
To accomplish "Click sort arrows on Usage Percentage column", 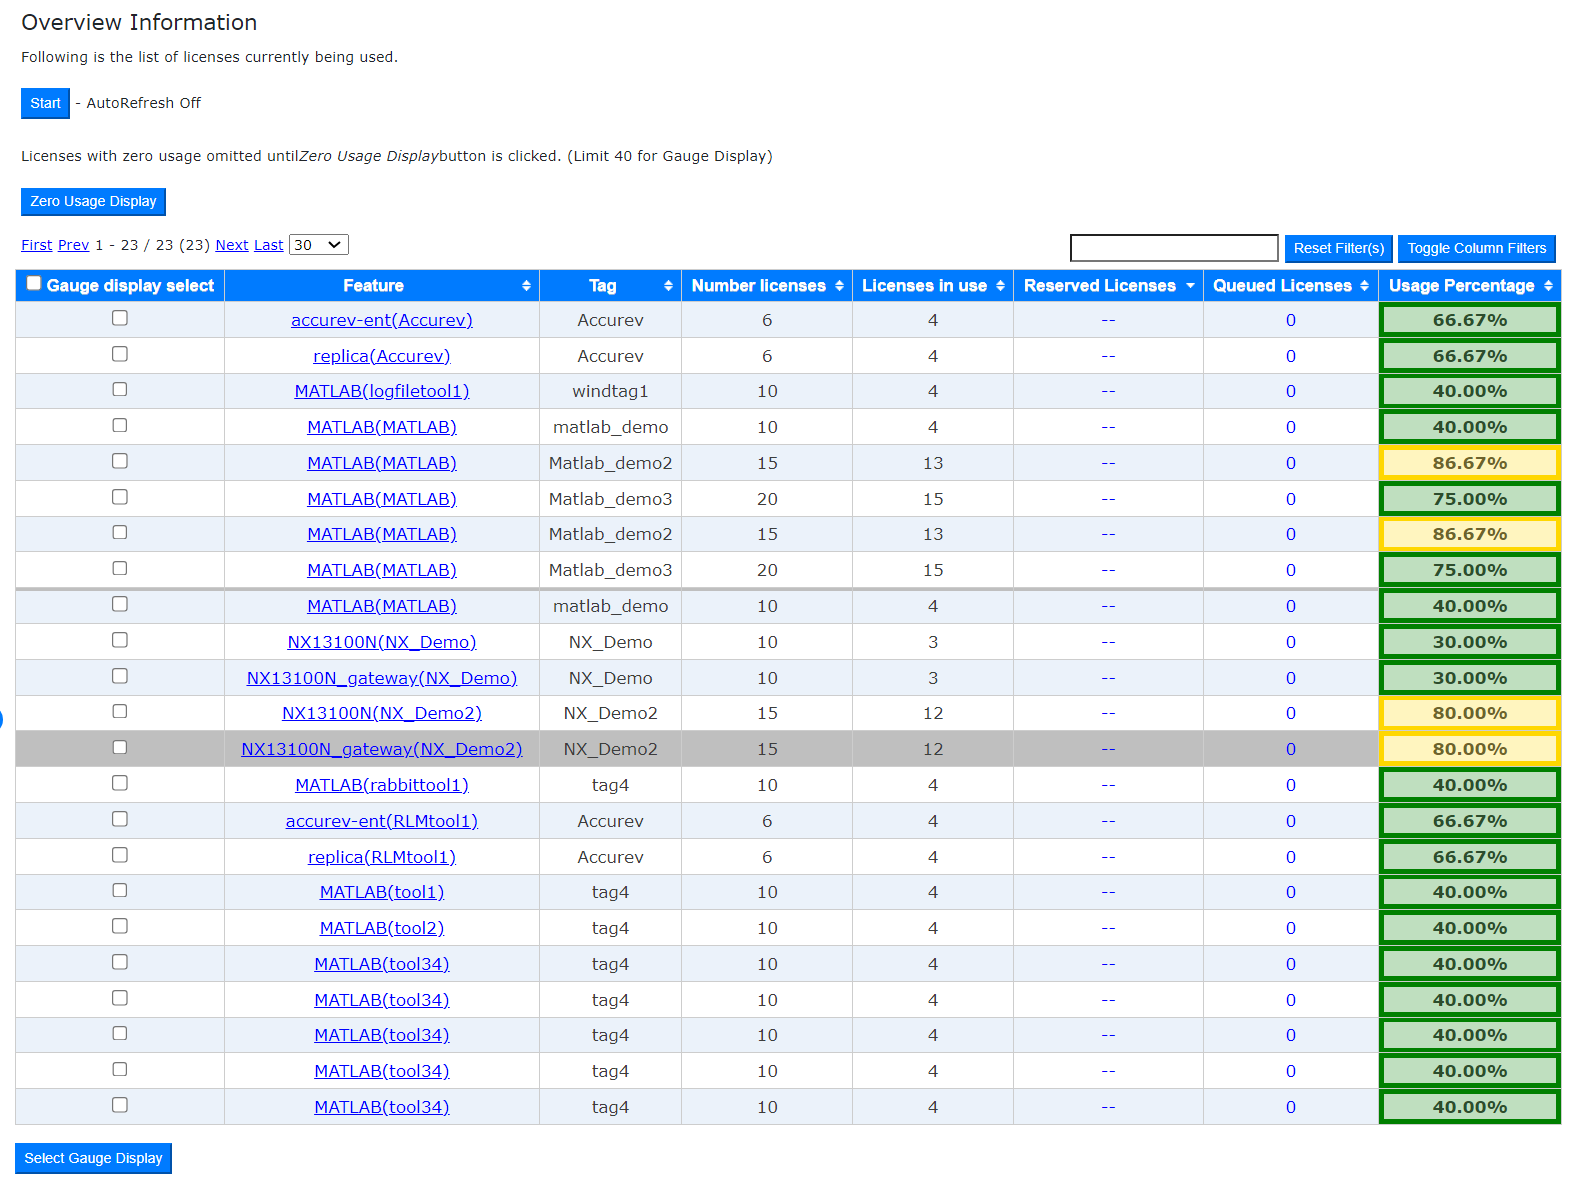I will [x=1548, y=286].
